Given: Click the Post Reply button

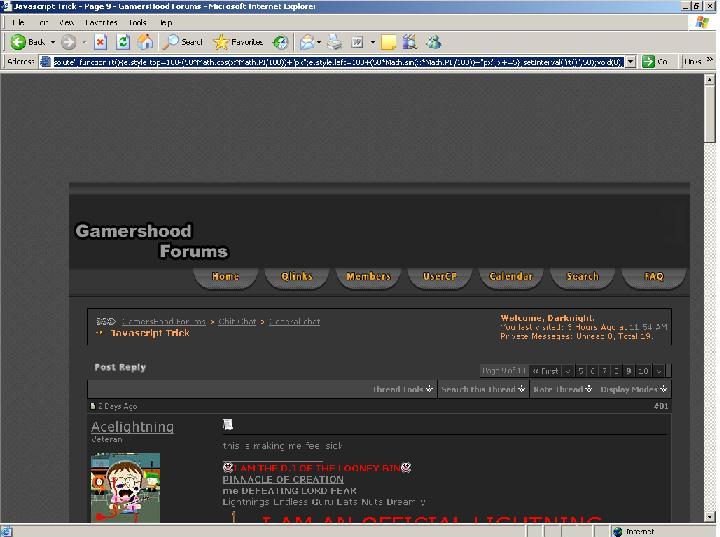Looking at the screenshot, I should 120,367.
